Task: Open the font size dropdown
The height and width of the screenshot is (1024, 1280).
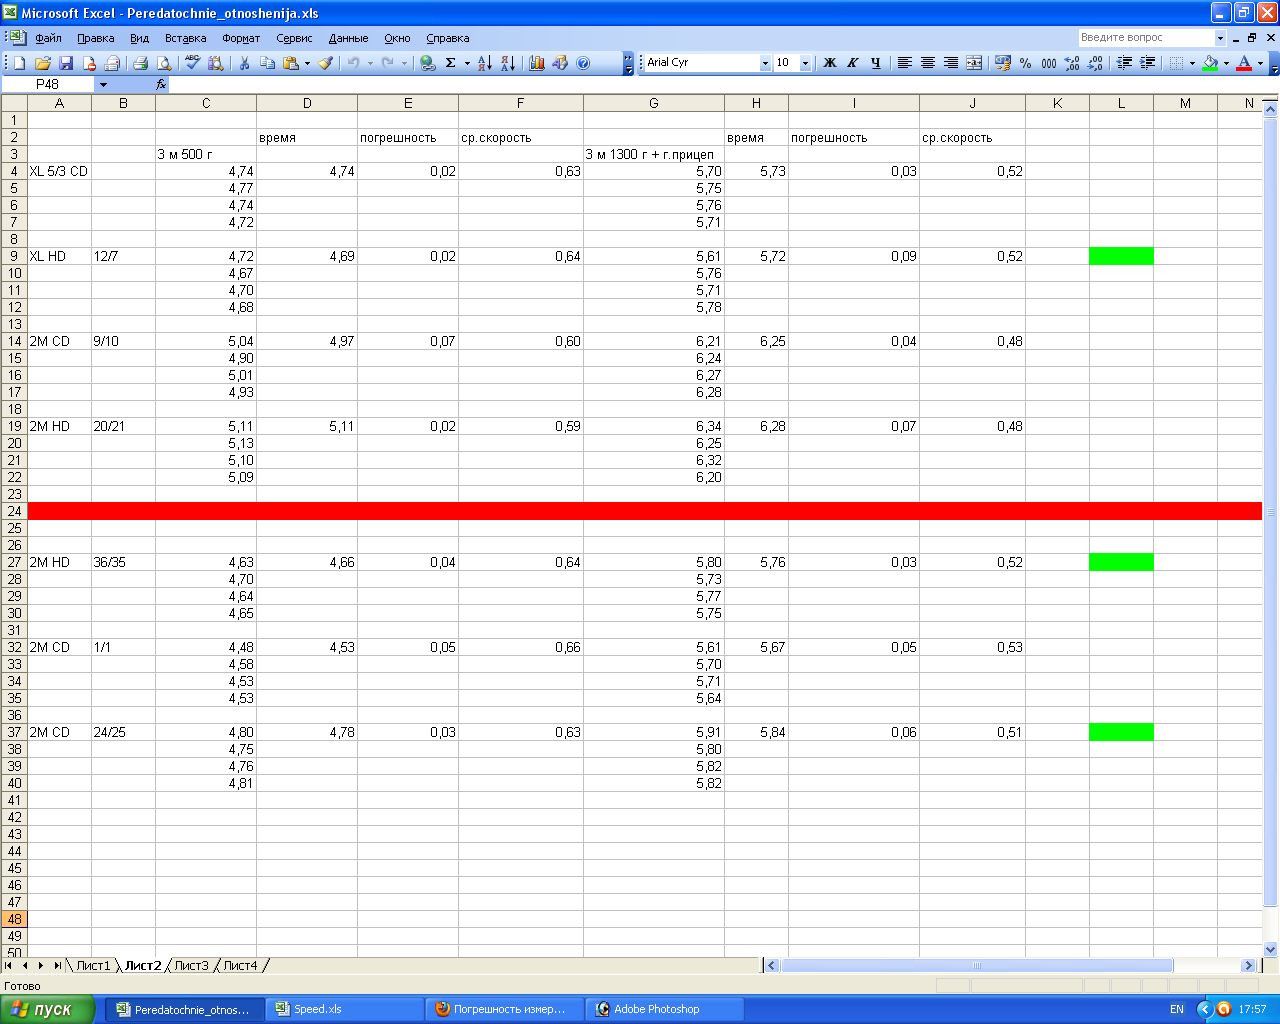Action: [x=805, y=63]
